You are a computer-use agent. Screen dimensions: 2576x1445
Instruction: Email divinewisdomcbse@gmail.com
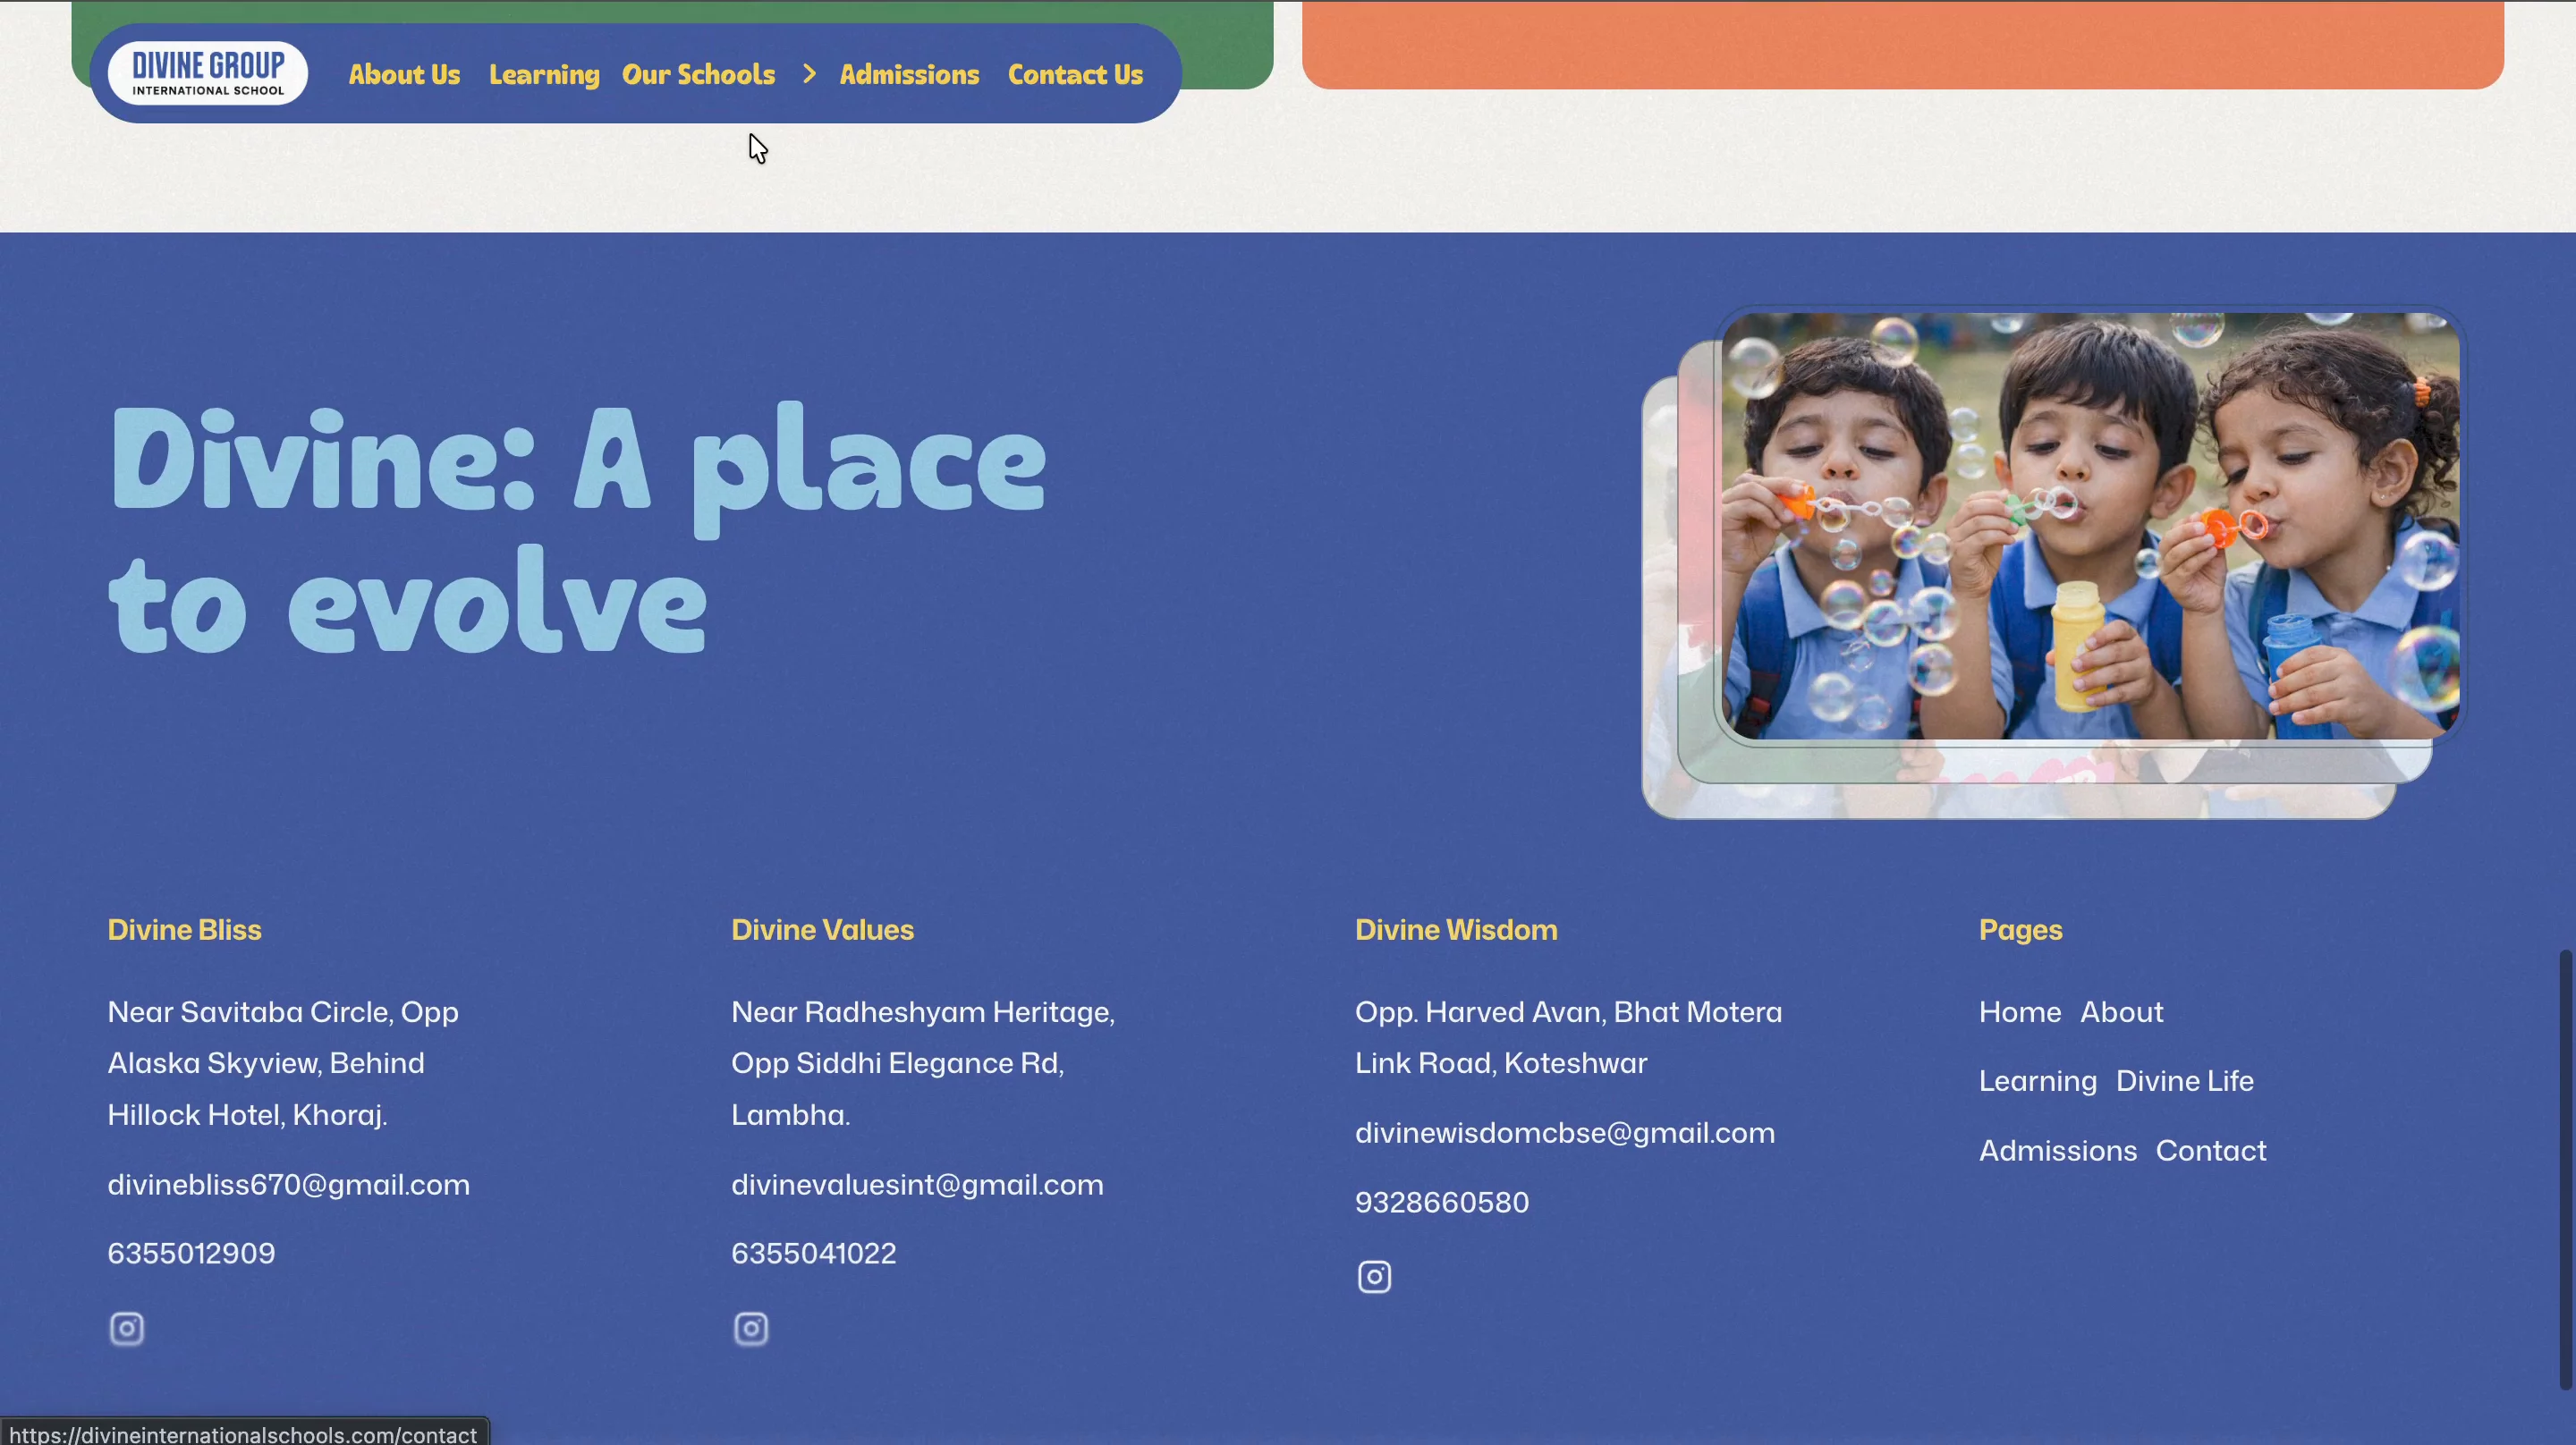point(1564,1133)
